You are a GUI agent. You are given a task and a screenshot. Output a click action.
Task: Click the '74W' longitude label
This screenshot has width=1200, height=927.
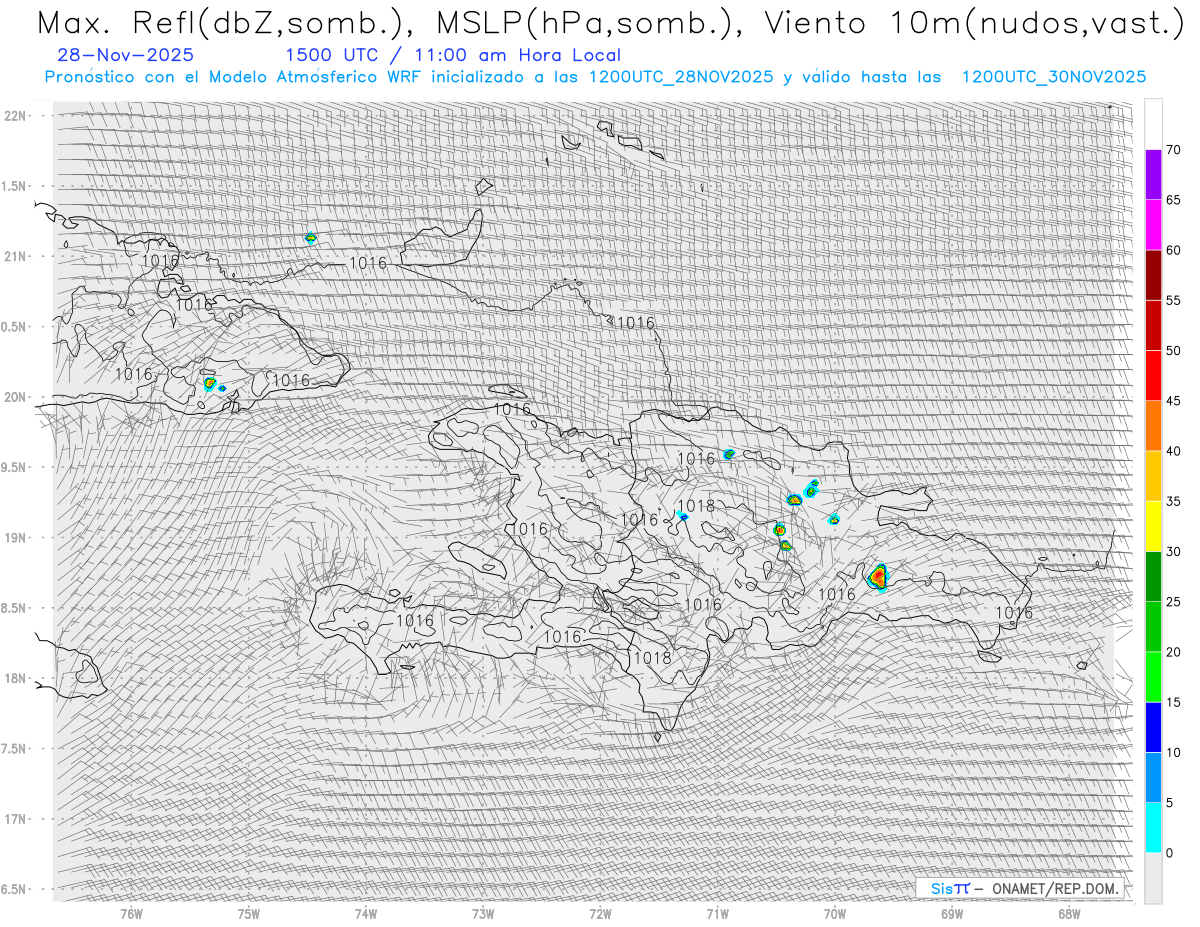pyautogui.click(x=366, y=913)
